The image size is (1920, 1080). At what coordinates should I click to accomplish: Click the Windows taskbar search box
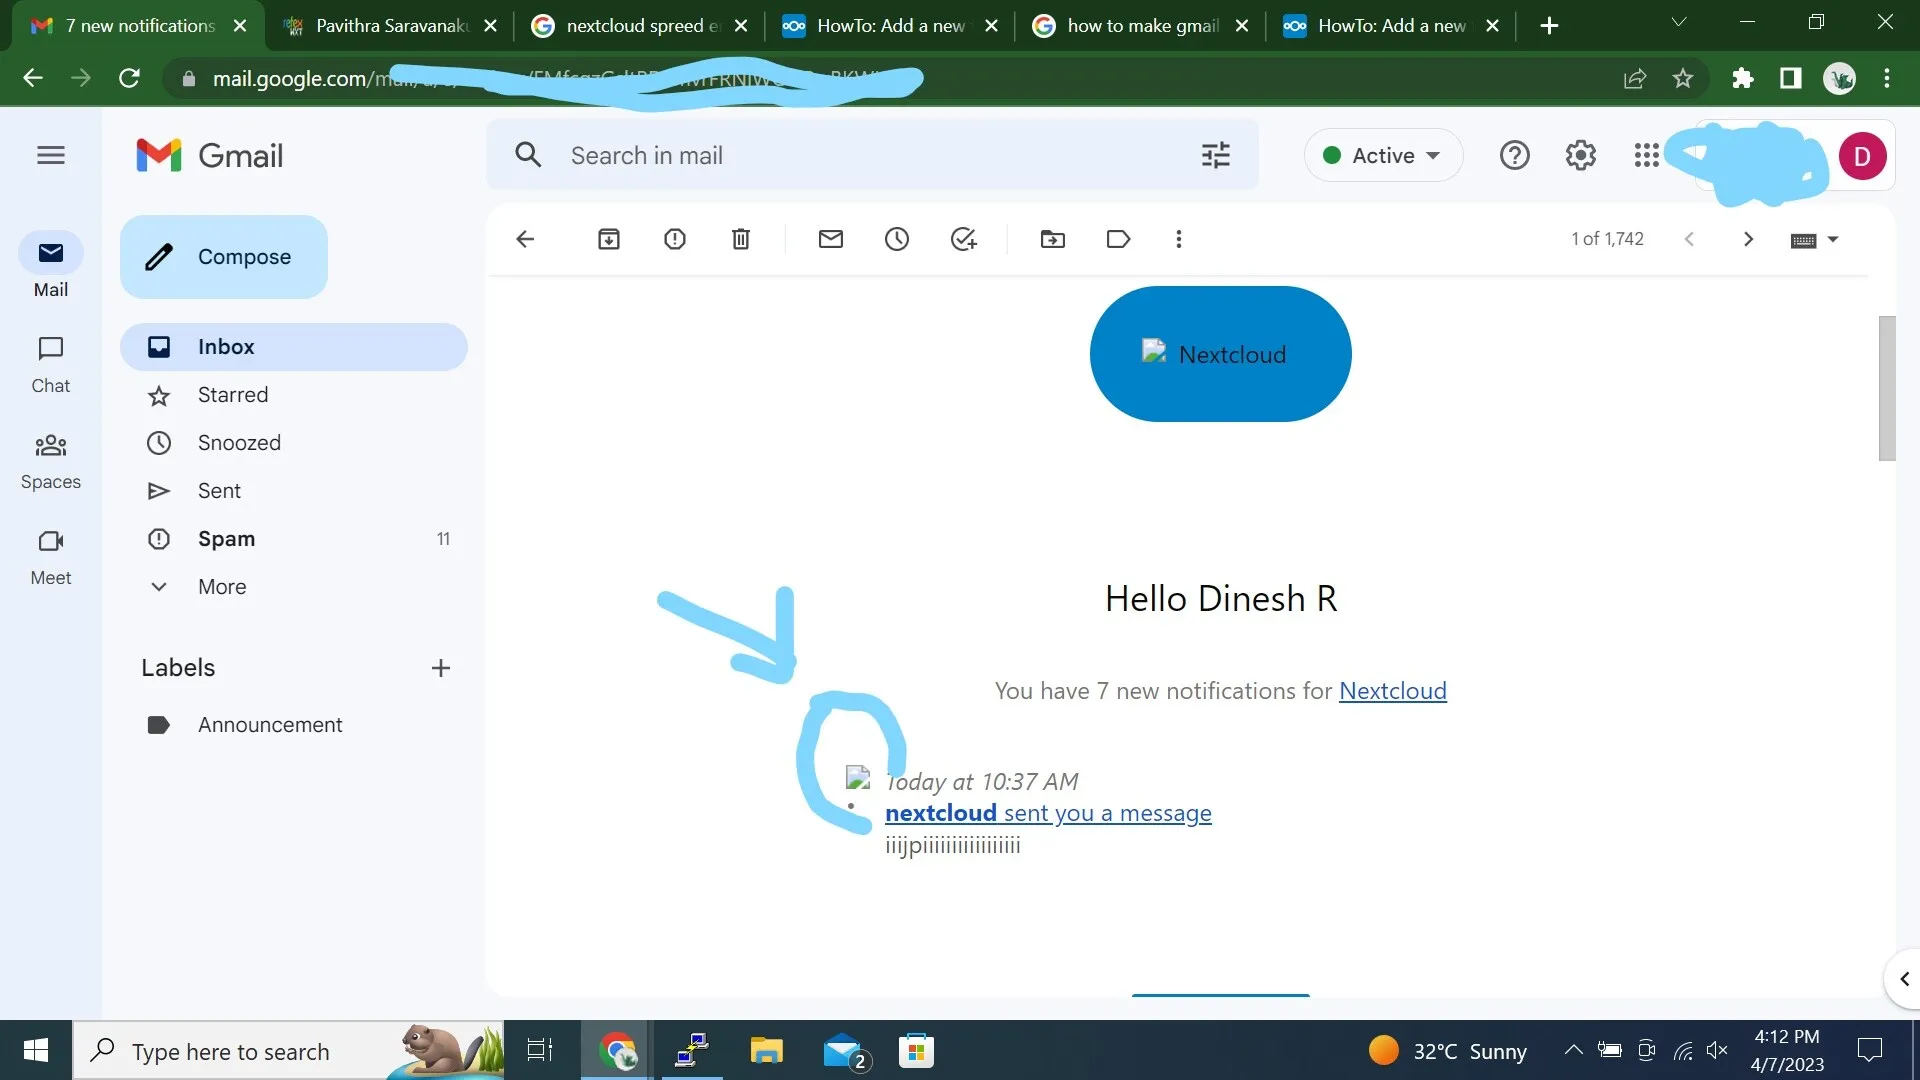[288, 1050]
